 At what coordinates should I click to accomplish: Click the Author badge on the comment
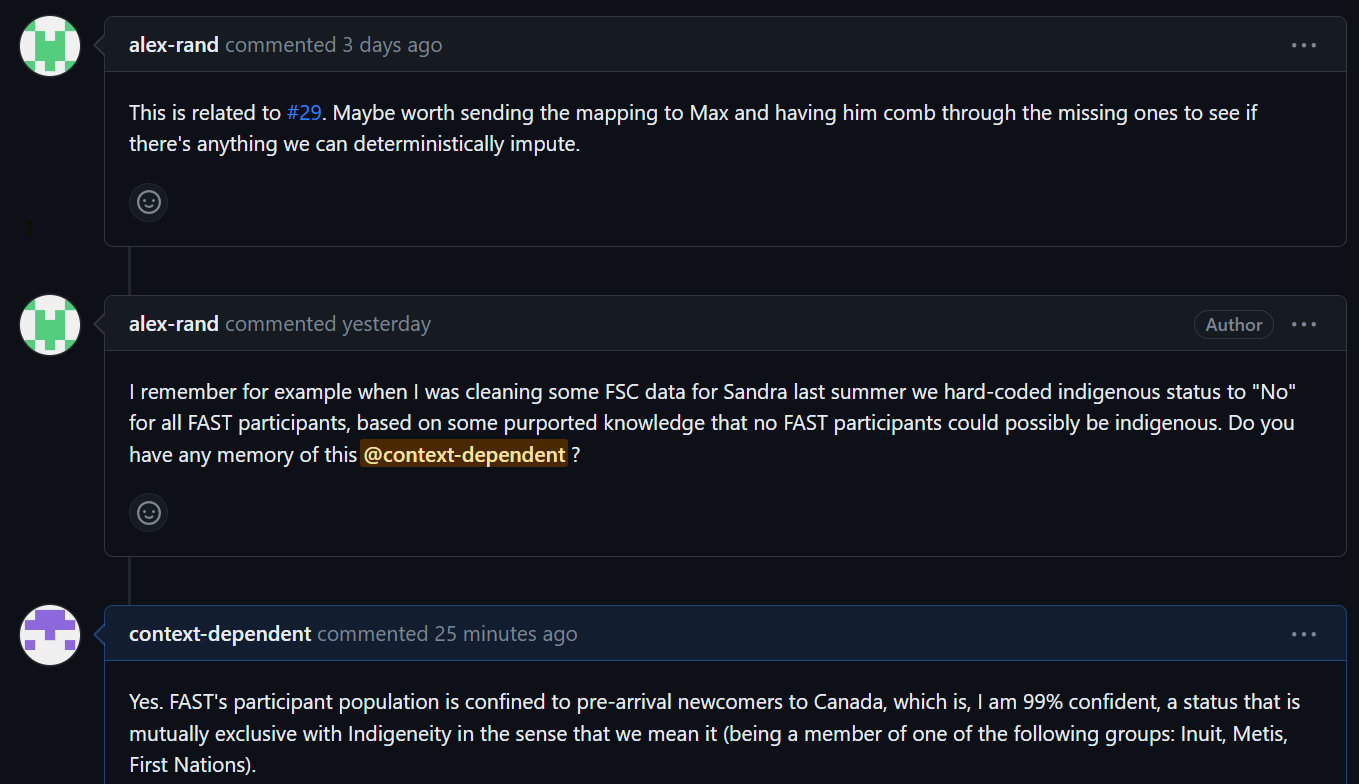tap(1233, 324)
